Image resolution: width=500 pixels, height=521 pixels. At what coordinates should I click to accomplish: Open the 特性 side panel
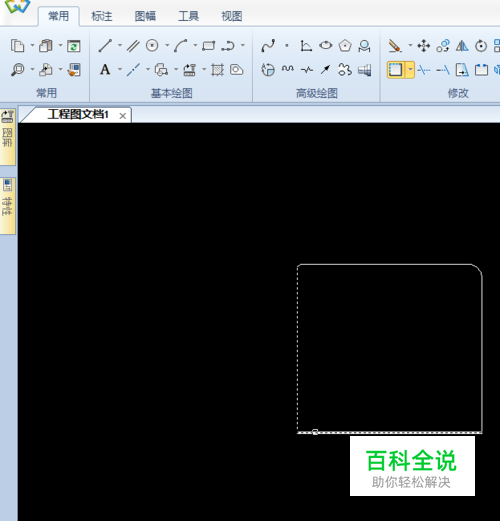point(7,206)
